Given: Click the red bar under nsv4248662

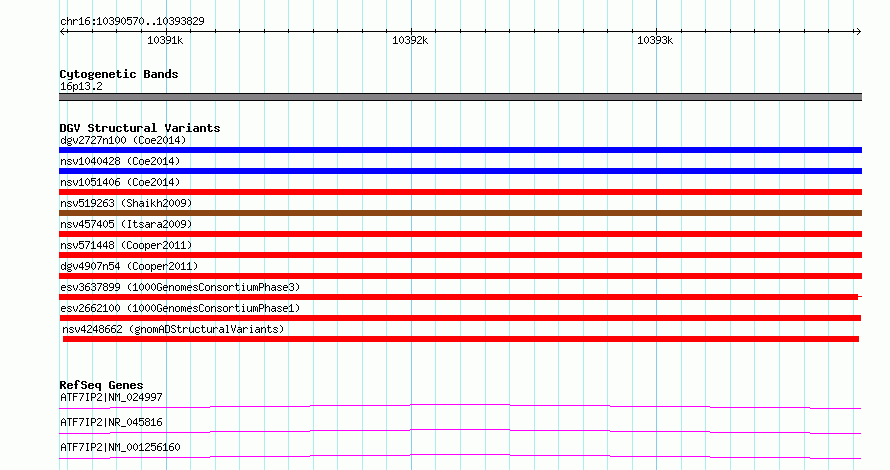Looking at the screenshot, I should (x=461, y=339).
